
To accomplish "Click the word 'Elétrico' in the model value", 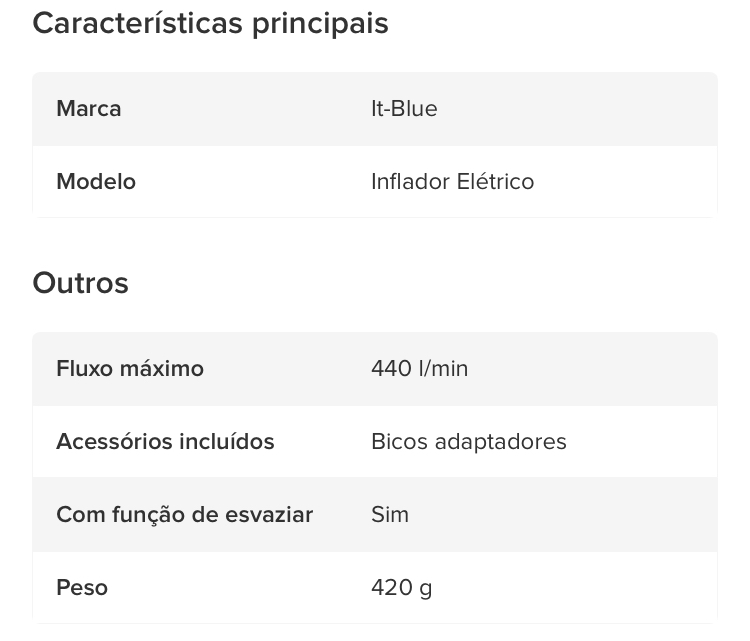I will (x=495, y=182).
